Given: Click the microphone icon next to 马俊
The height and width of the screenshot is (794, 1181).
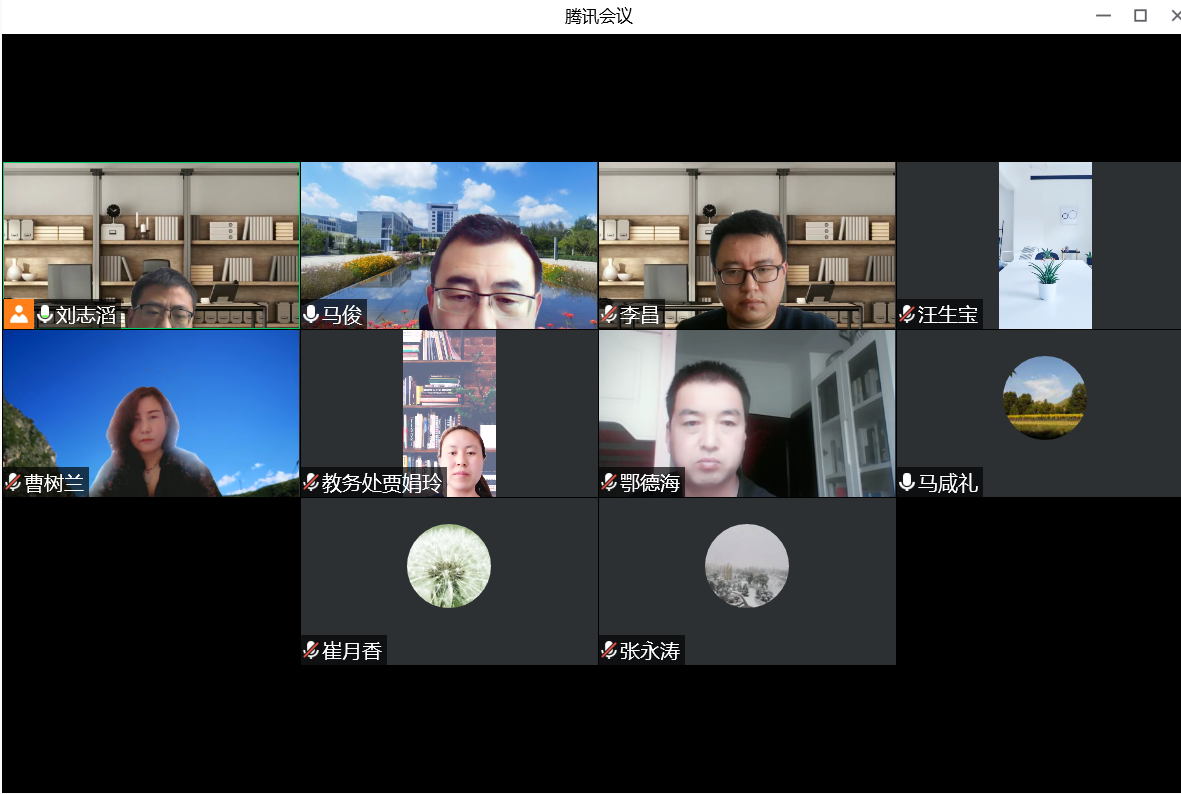Looking at the screenshot, I should click(310, 314).
